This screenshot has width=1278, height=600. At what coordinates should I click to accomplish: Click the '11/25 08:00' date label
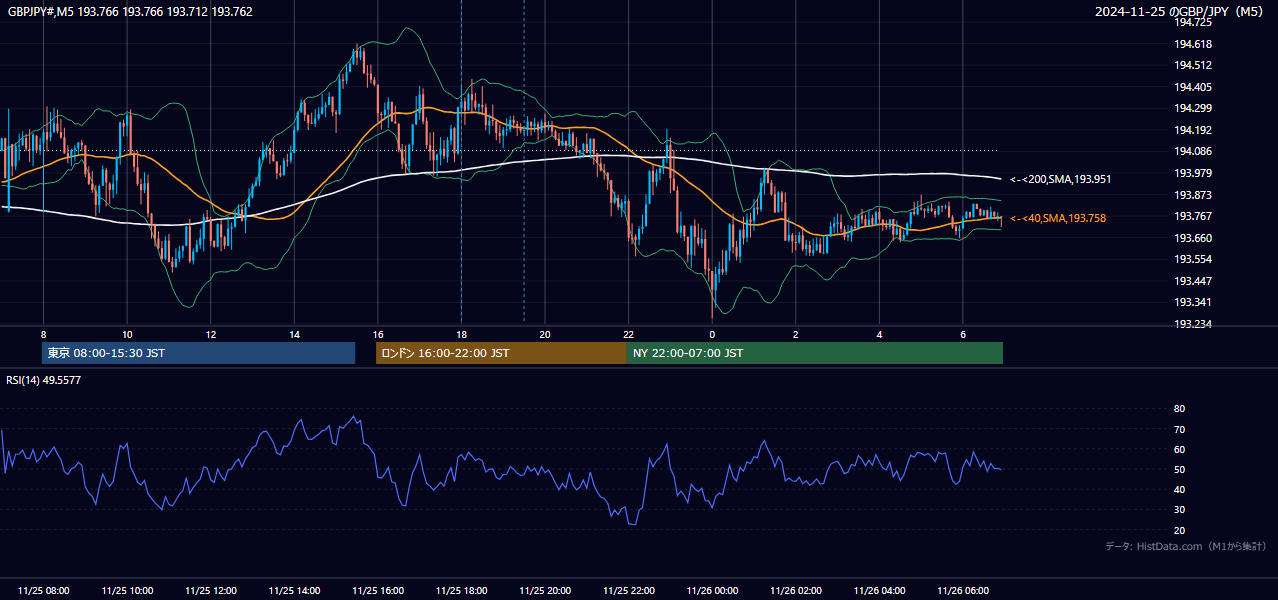(x=44, y=591)
